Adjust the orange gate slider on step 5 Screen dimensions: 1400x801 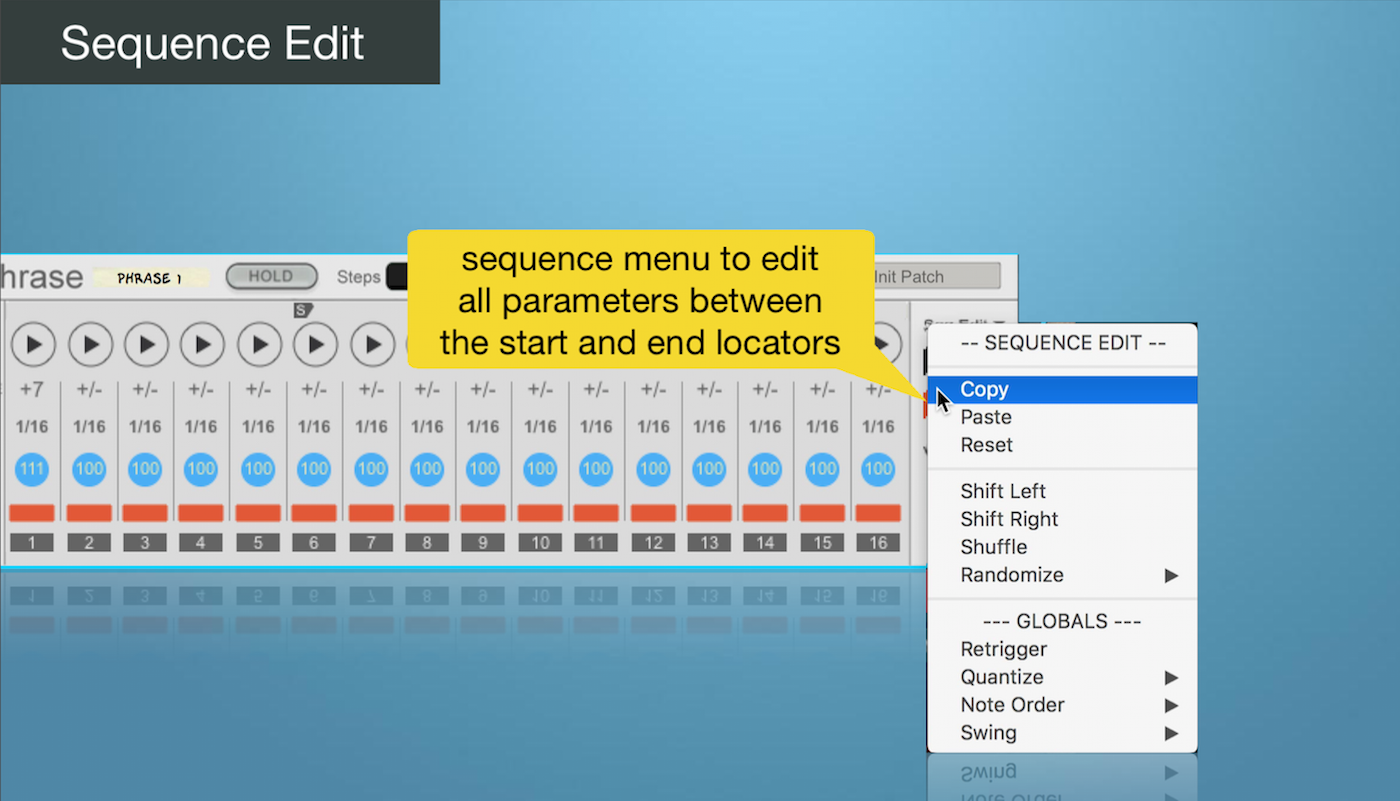pyautogui.click(x=258, y=512)
